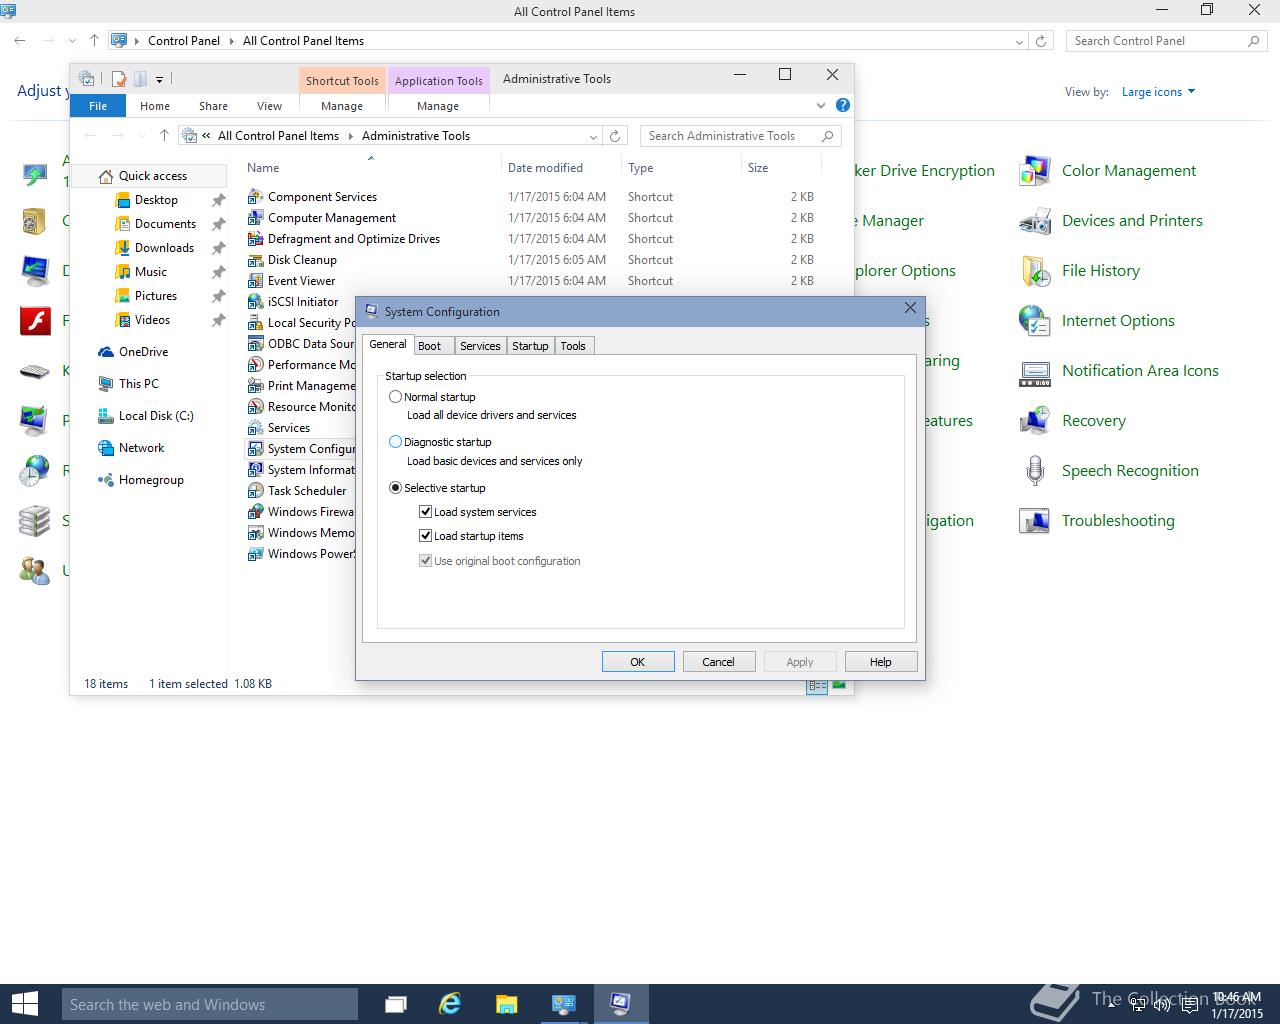Open the Recovery icon

(x=1034, y=421)
